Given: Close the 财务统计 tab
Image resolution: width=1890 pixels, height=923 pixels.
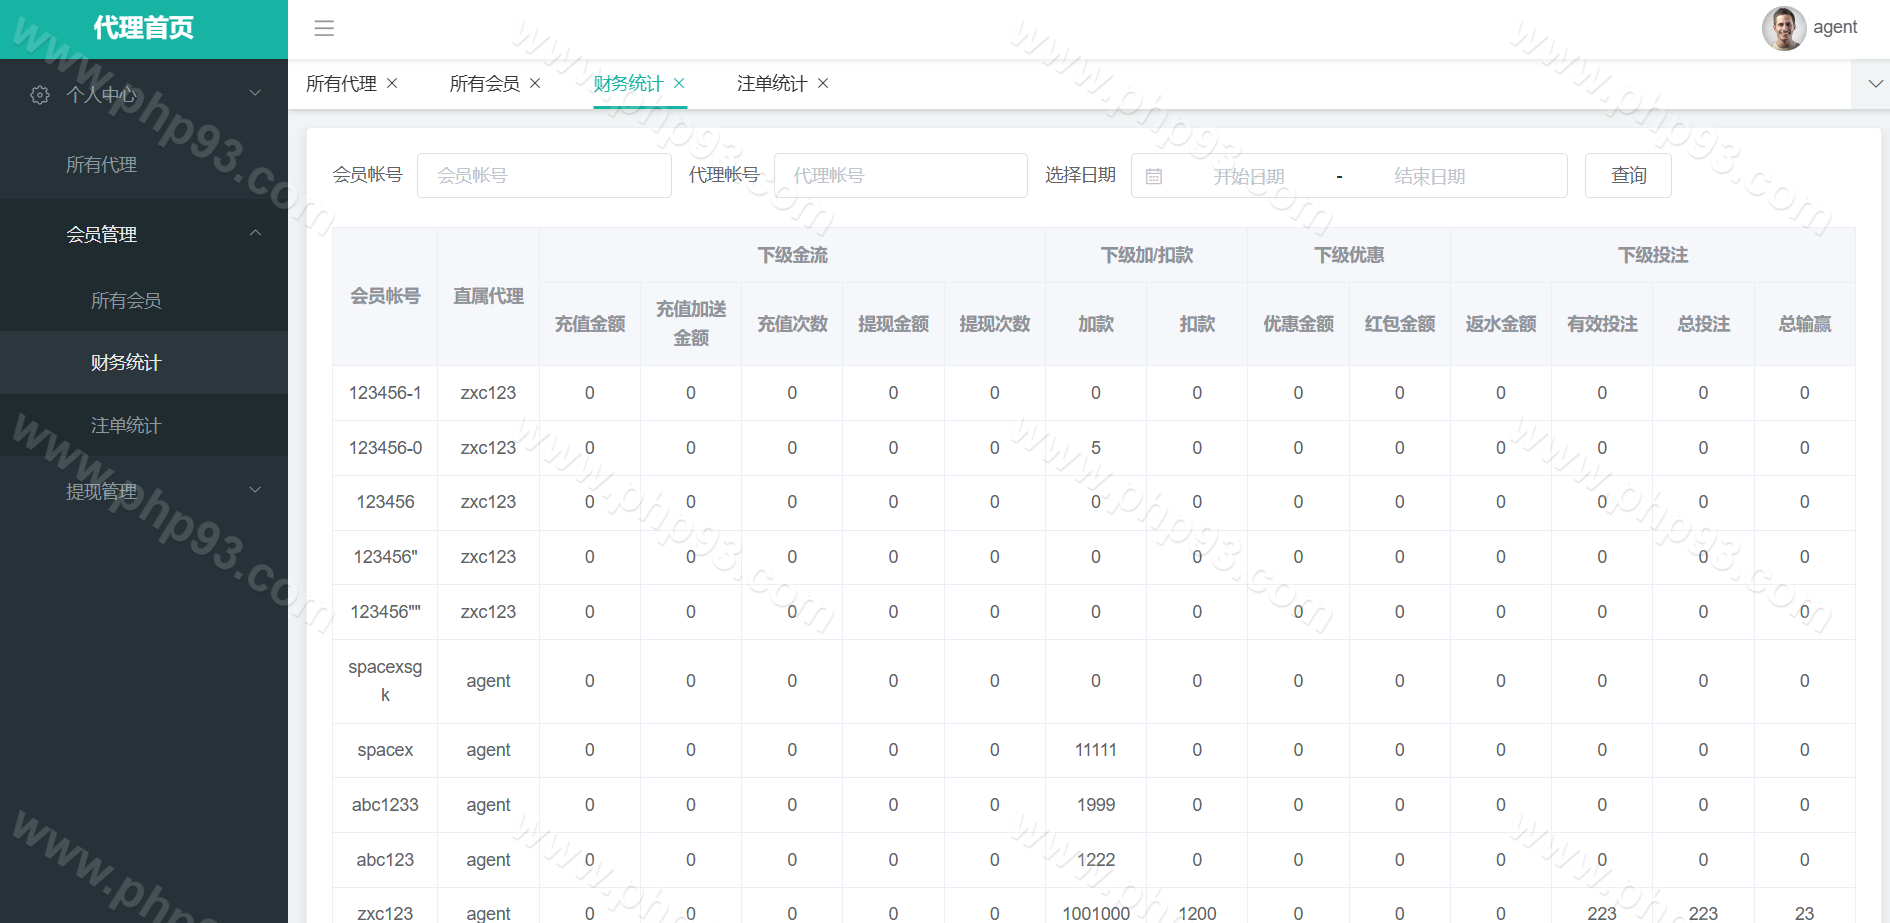Looking at the screenshot, I should coord(679,83).
